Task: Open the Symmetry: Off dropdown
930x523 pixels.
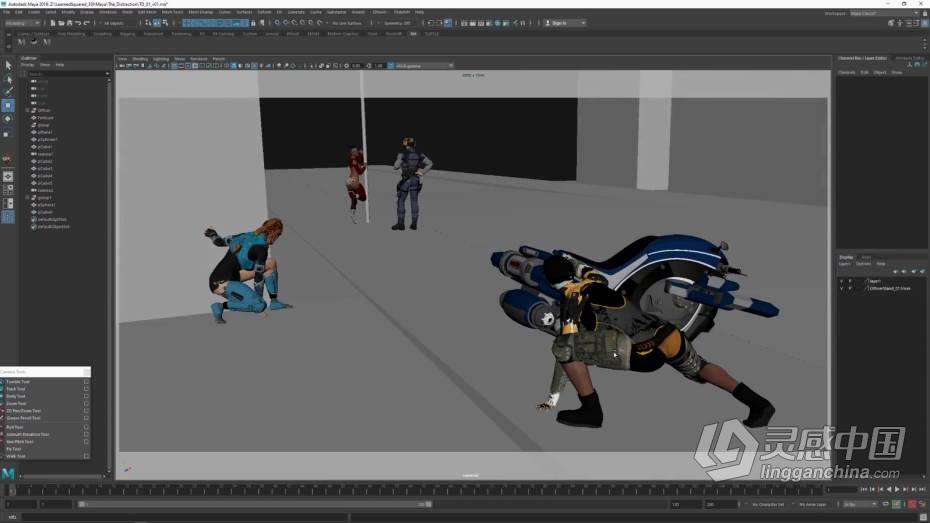Action: pyautogui.click(x=397, y=23)
